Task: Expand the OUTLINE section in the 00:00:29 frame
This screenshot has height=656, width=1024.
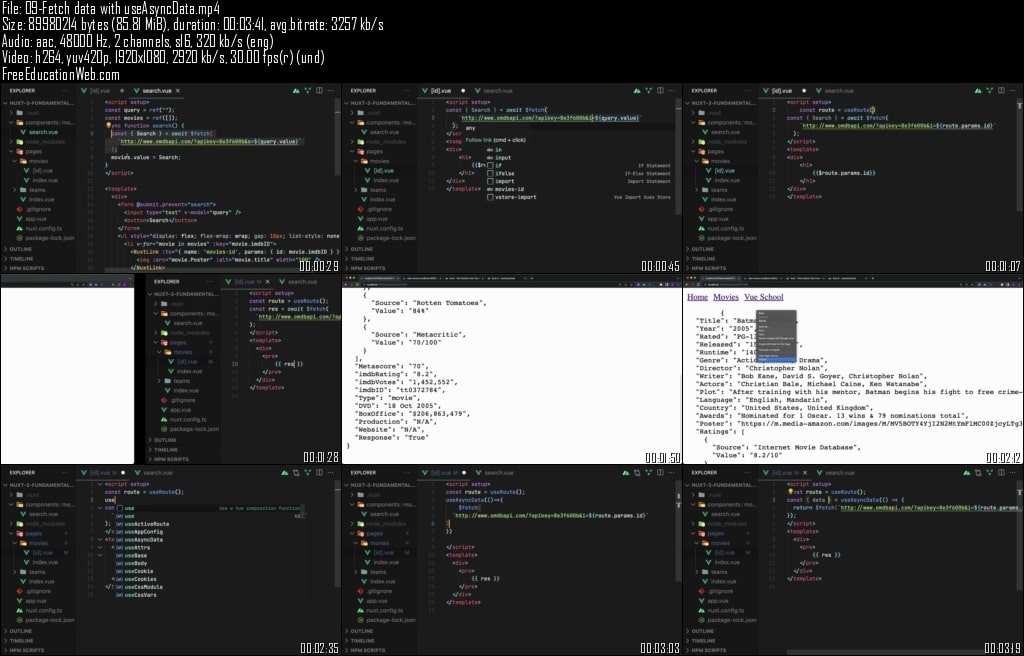Action: [x=18, y=249]
